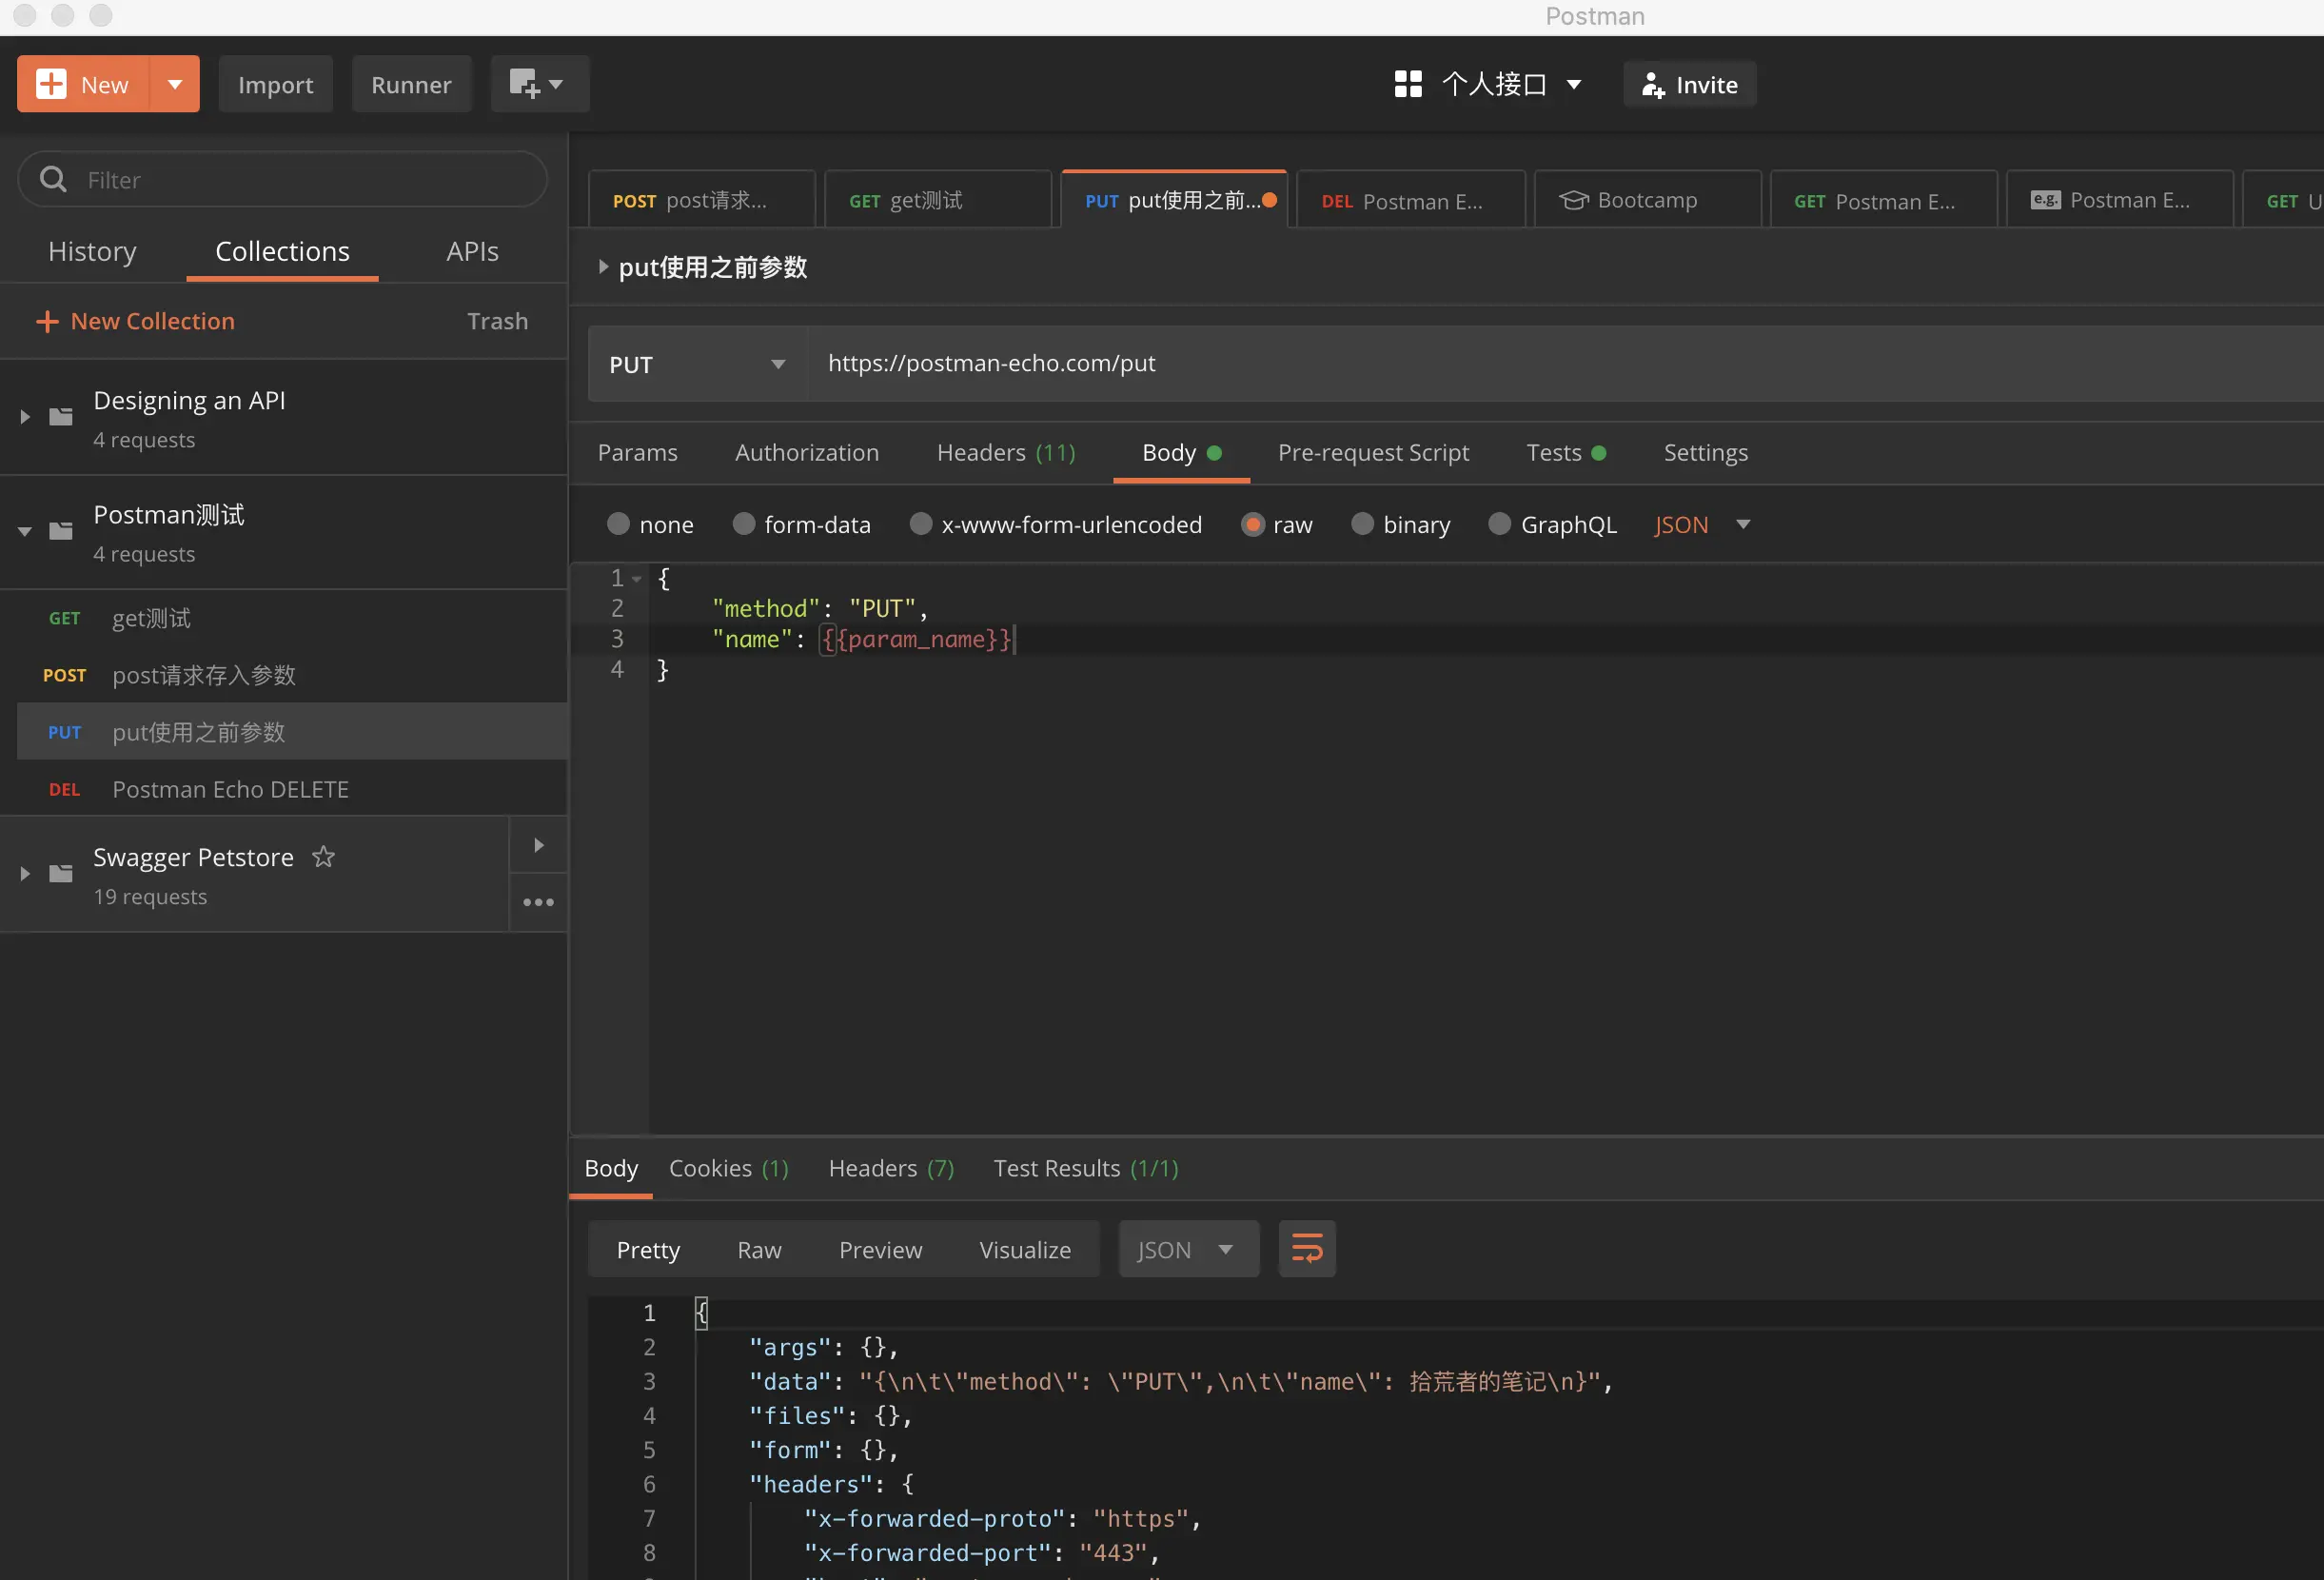2324x1580 pixels.
Task: Open the PUT method dropdown
Action: point(697,364)
